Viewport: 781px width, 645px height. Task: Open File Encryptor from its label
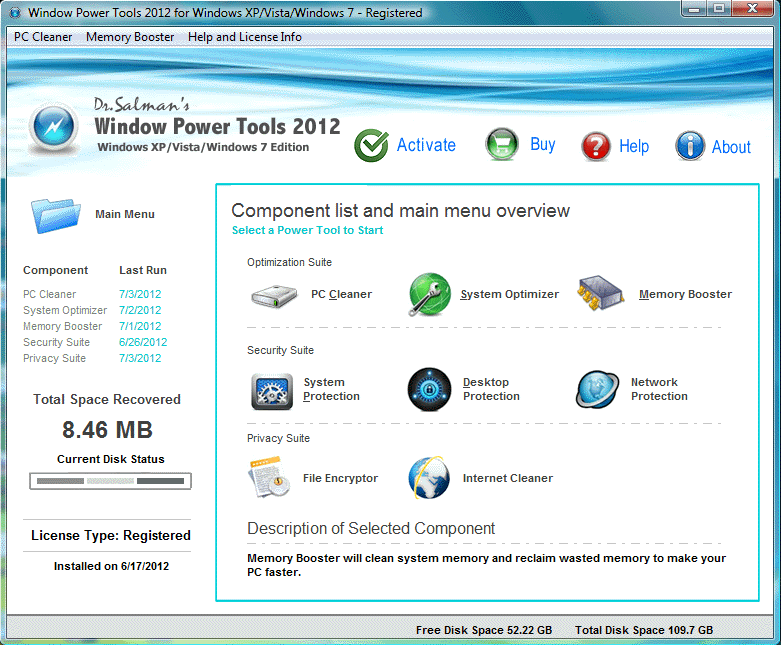point(340,478)
